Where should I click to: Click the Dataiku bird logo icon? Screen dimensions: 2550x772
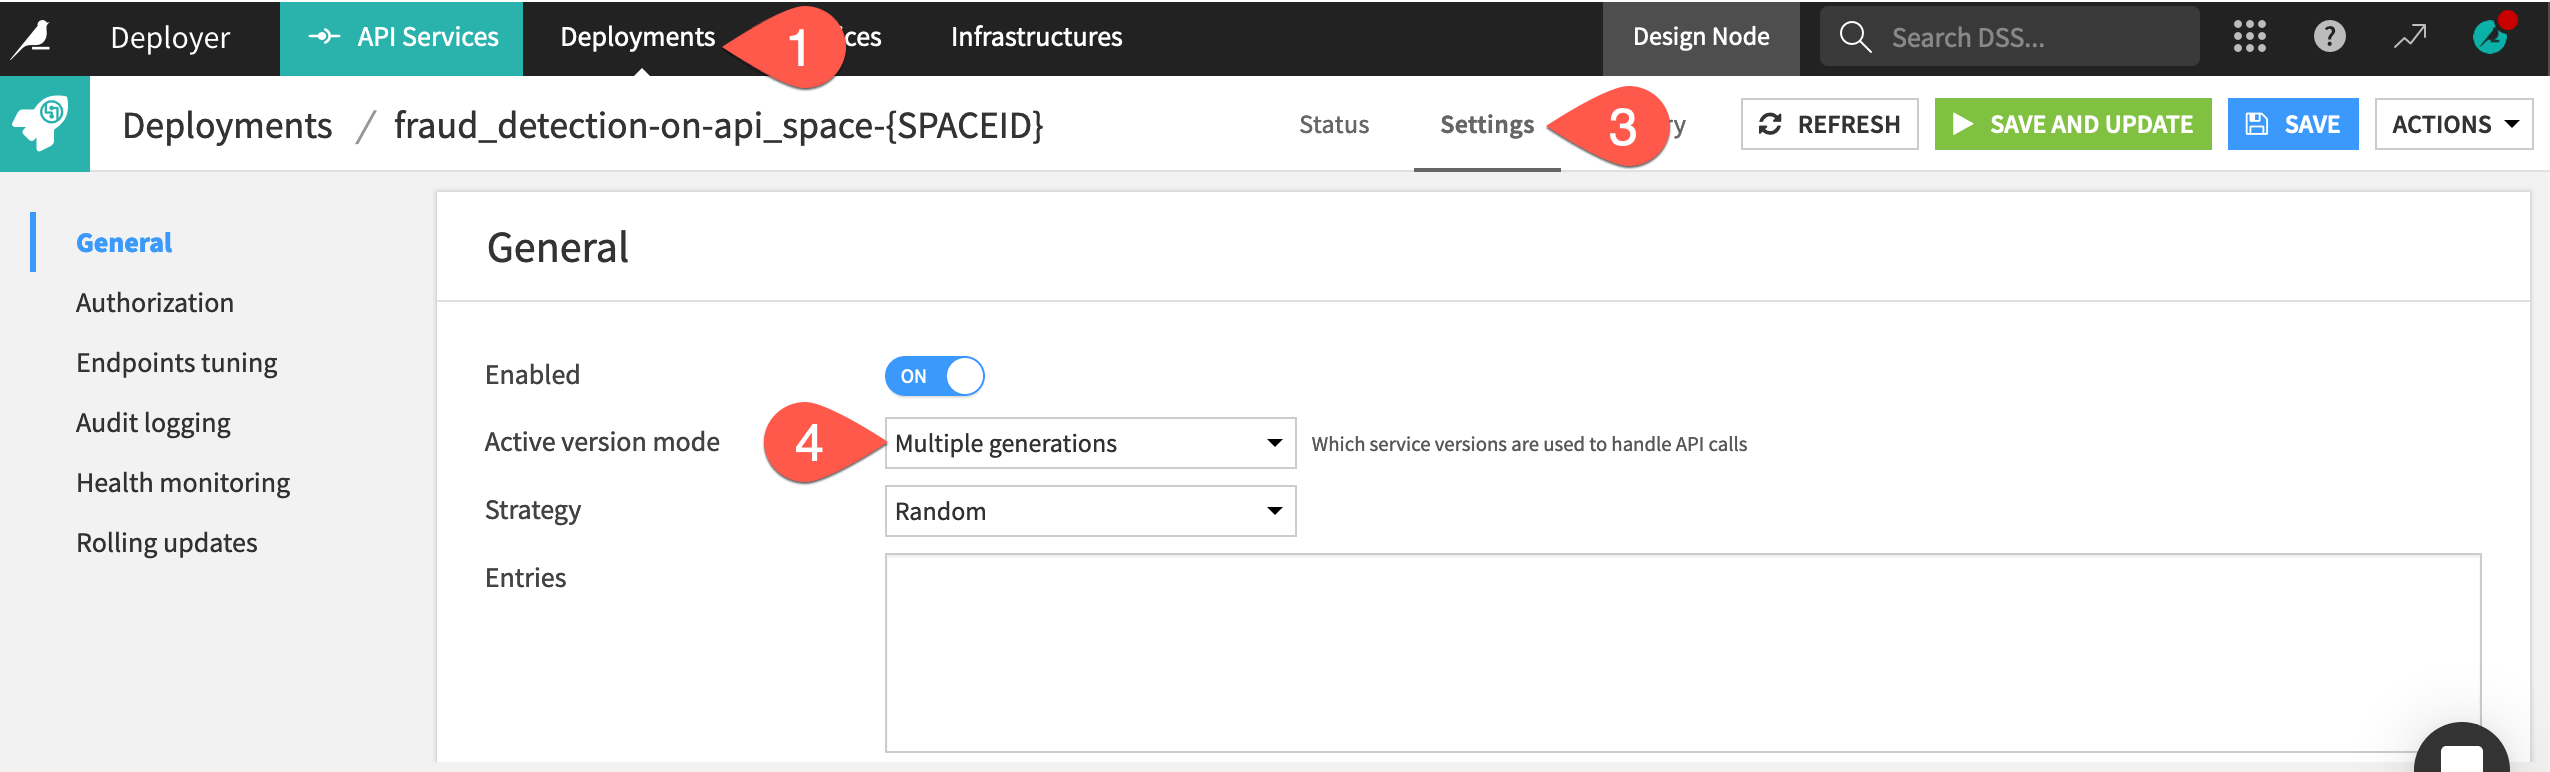(32, 38)
